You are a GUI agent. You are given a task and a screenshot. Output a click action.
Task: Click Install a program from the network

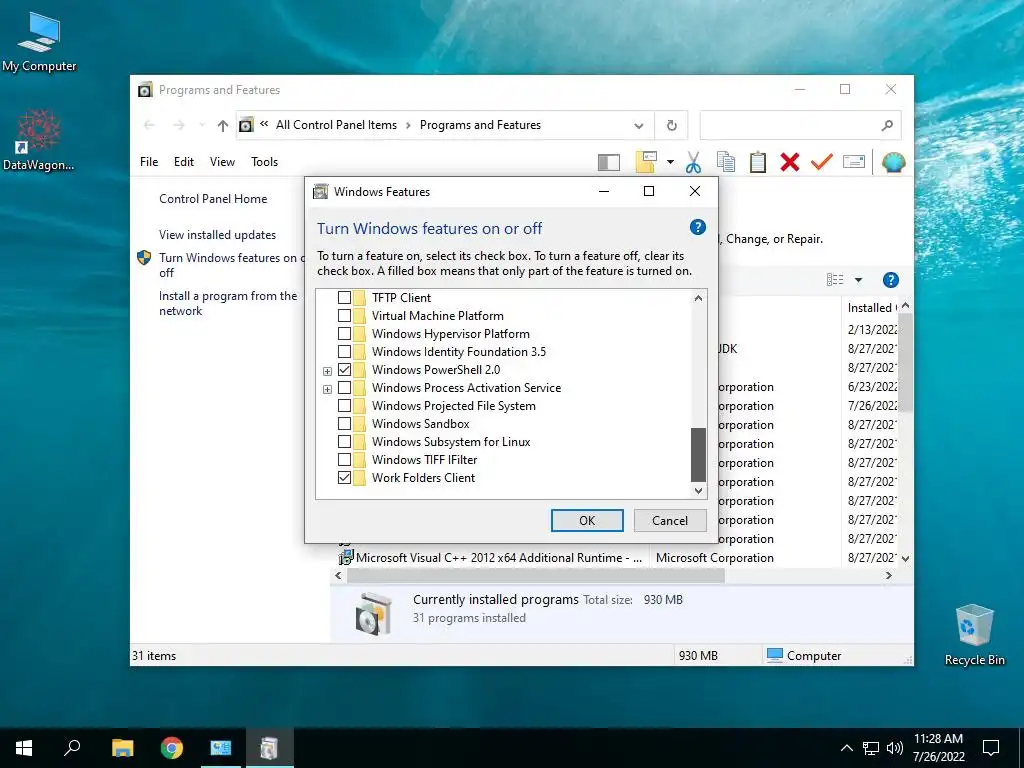click(x=228, y=303)
